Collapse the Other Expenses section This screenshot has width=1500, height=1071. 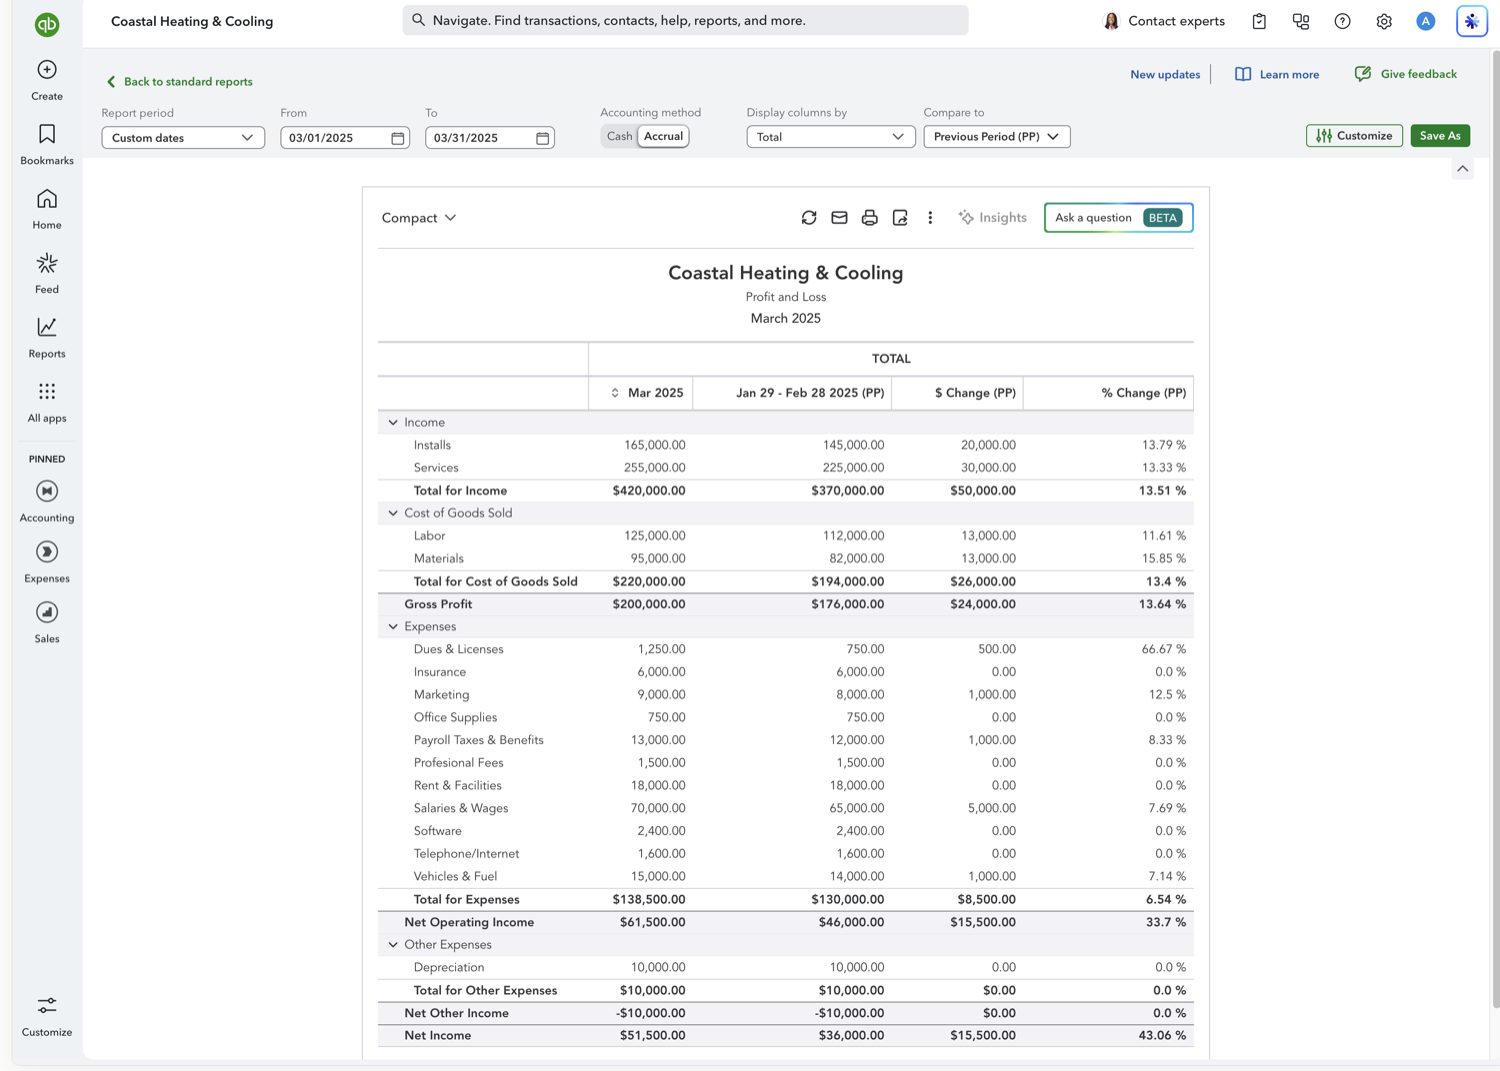(x=393, y=945)
